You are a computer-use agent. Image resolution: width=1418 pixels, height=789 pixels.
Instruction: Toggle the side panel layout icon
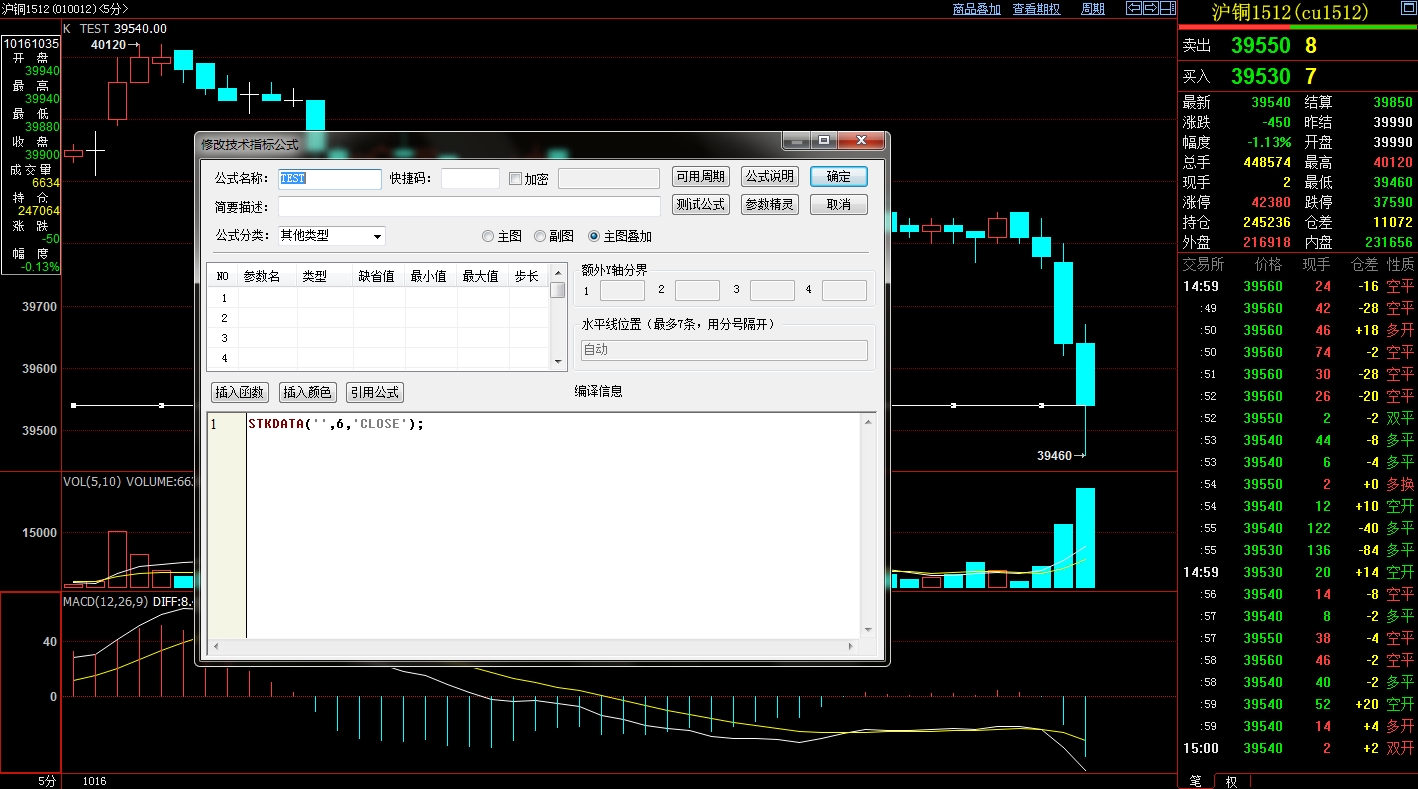coord(1167,9)
